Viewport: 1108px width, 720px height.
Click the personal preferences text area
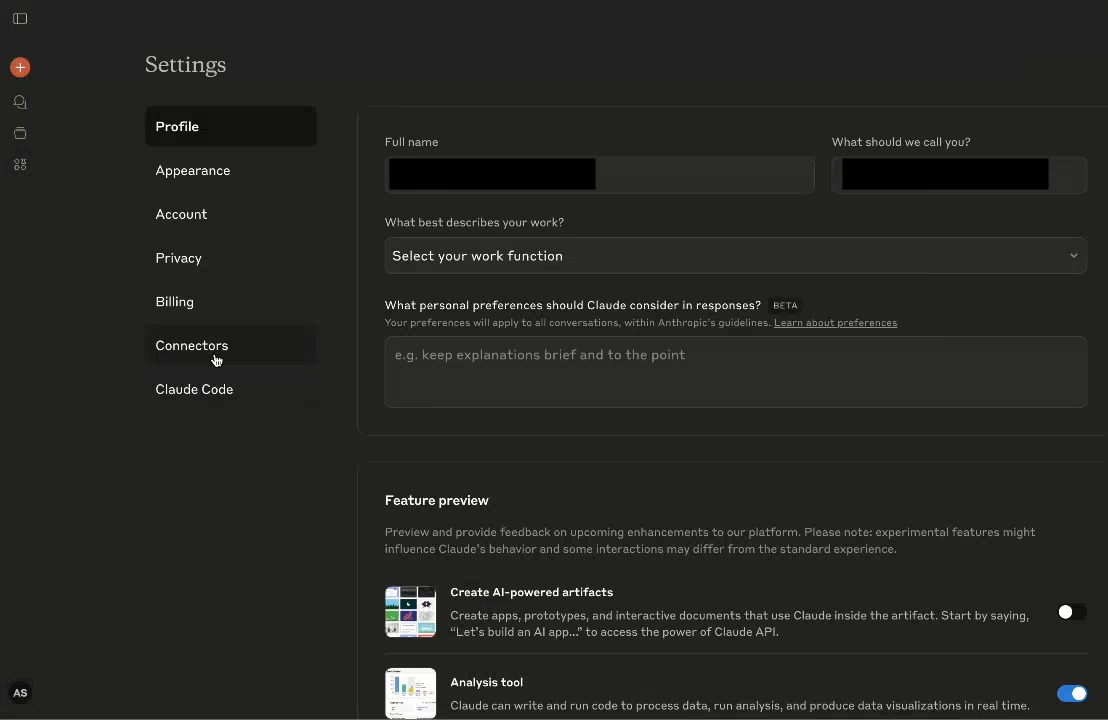735,372
